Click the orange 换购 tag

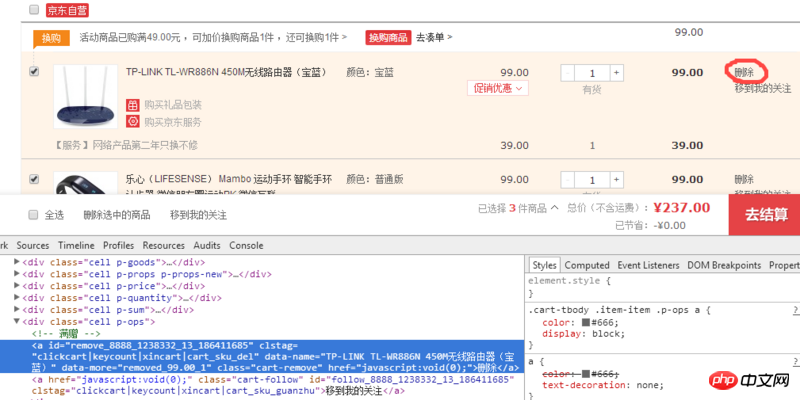click(52, 38)
